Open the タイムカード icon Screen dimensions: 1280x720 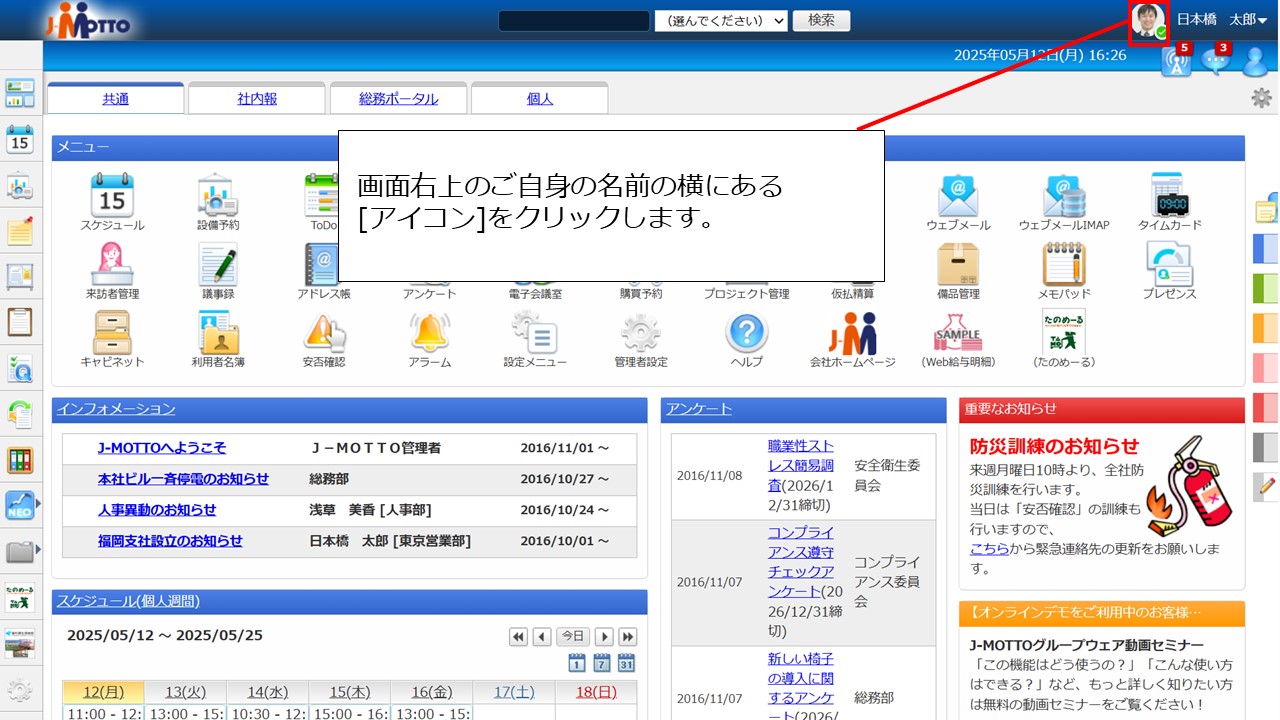pyautogui.click(x=1169, y=197)
